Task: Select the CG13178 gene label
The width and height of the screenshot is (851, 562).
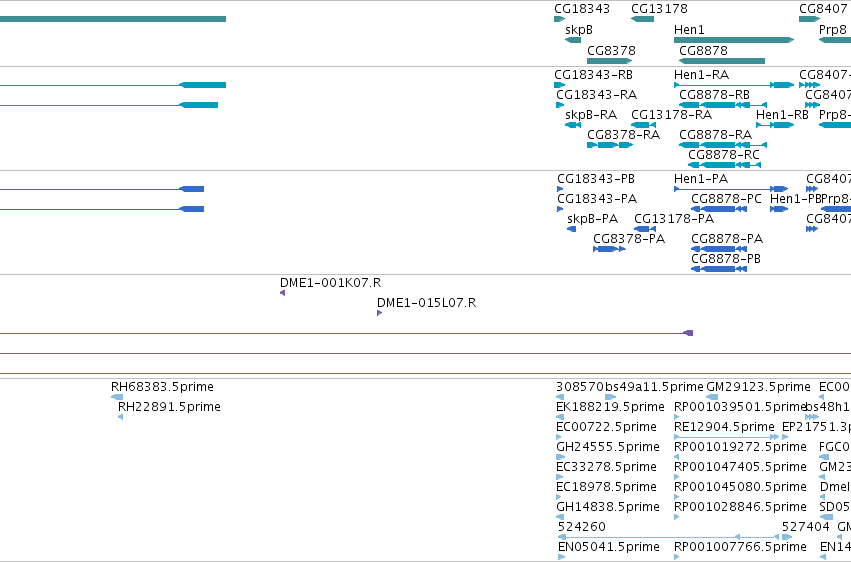Action: coord(659,9)
